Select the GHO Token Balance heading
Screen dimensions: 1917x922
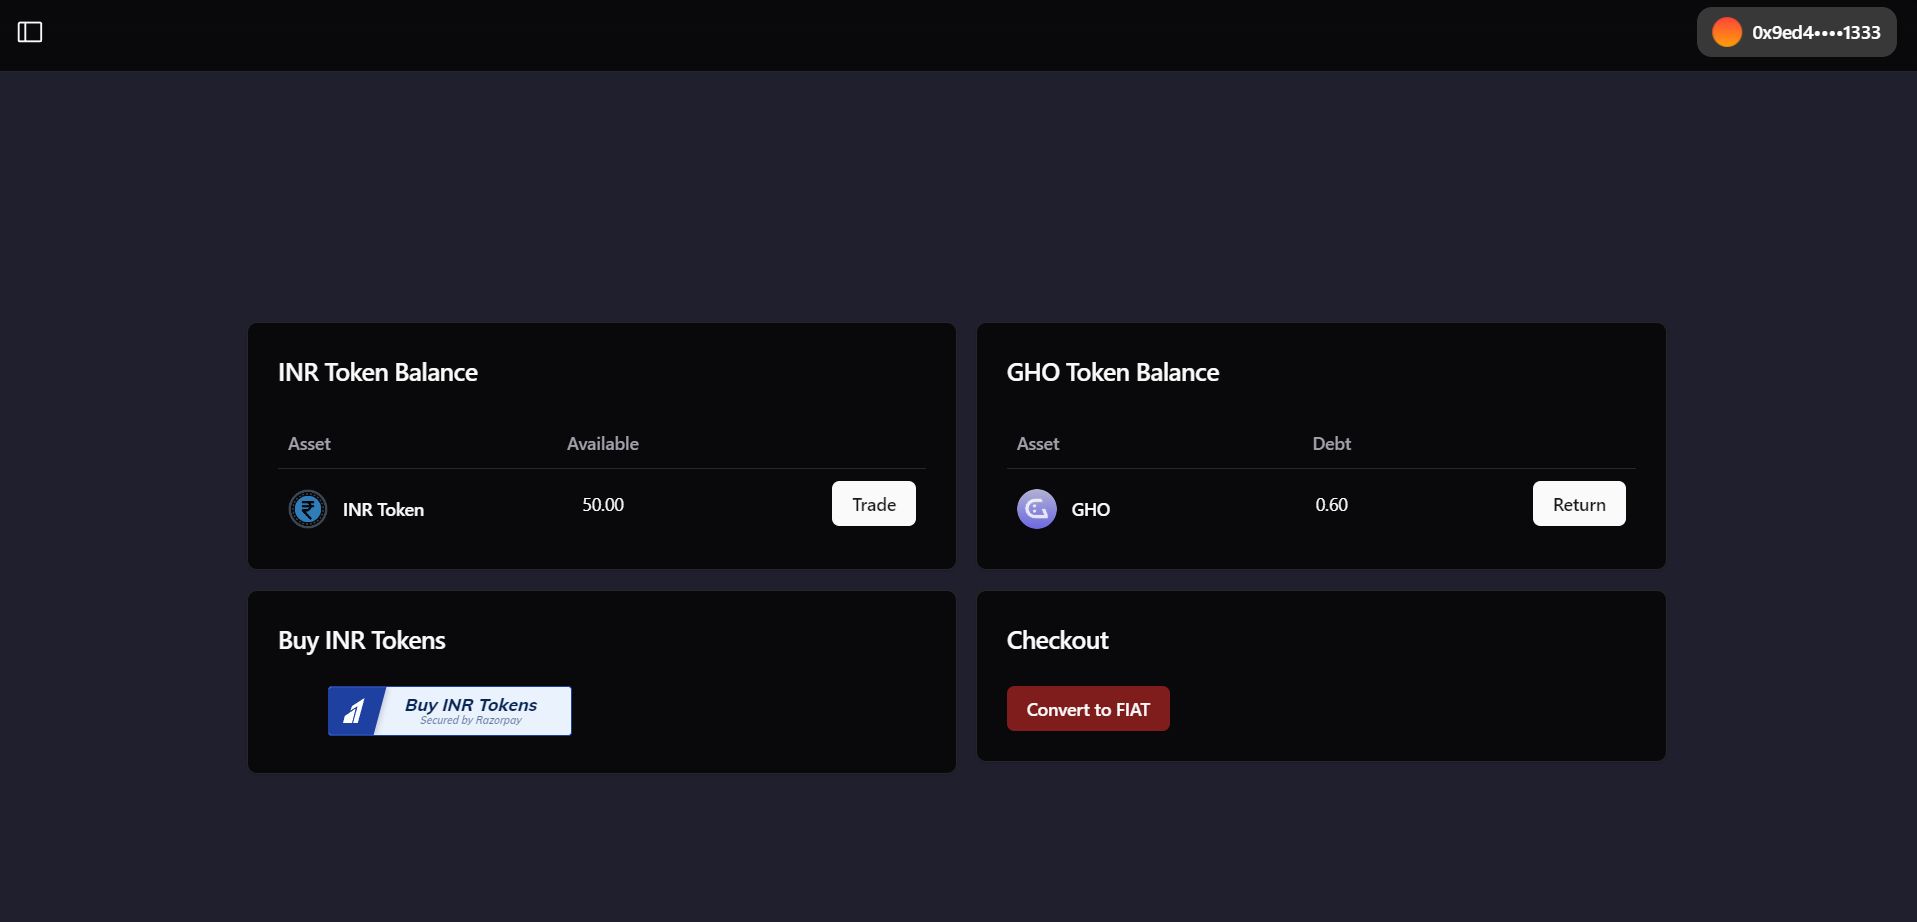point(1113,372)
